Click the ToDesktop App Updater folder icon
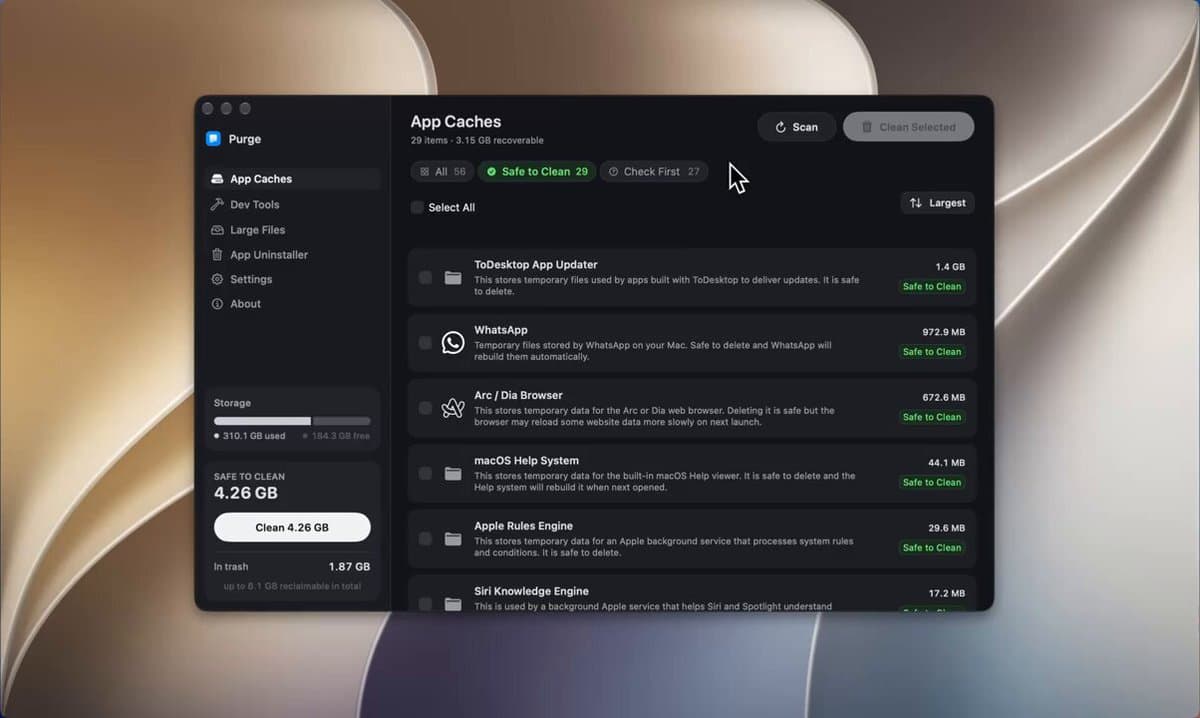 (453, 277)
